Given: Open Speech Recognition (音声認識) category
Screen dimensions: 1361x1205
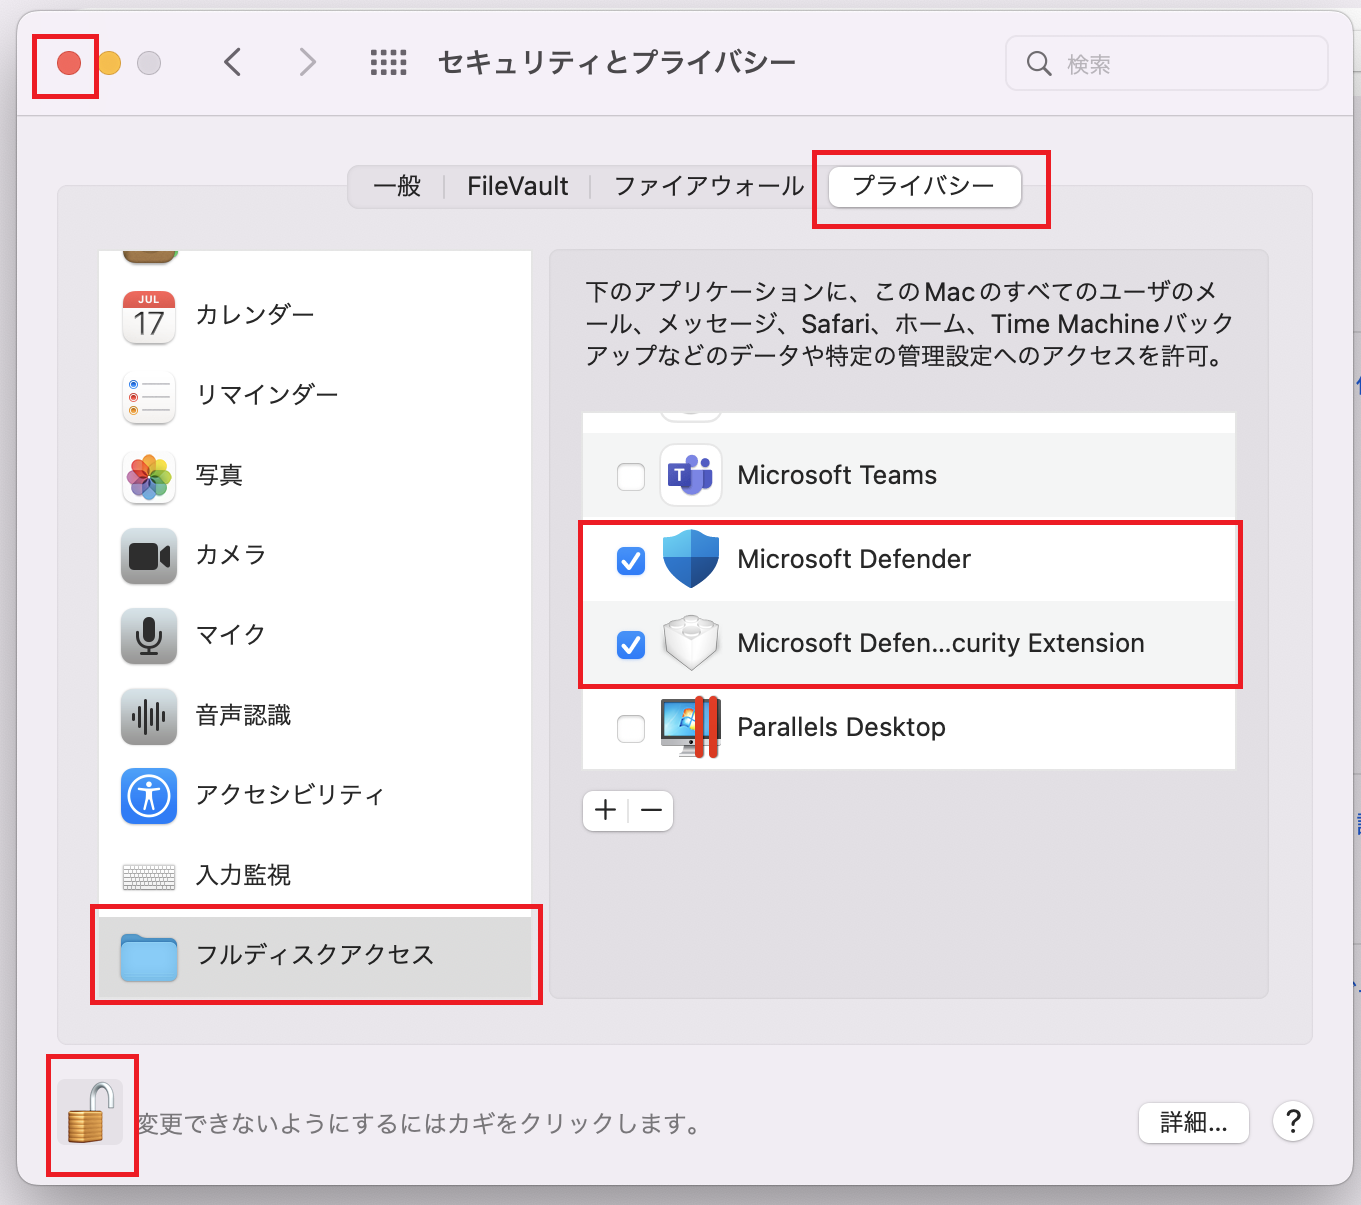Looking at the screenshot, I should point(149,716).
